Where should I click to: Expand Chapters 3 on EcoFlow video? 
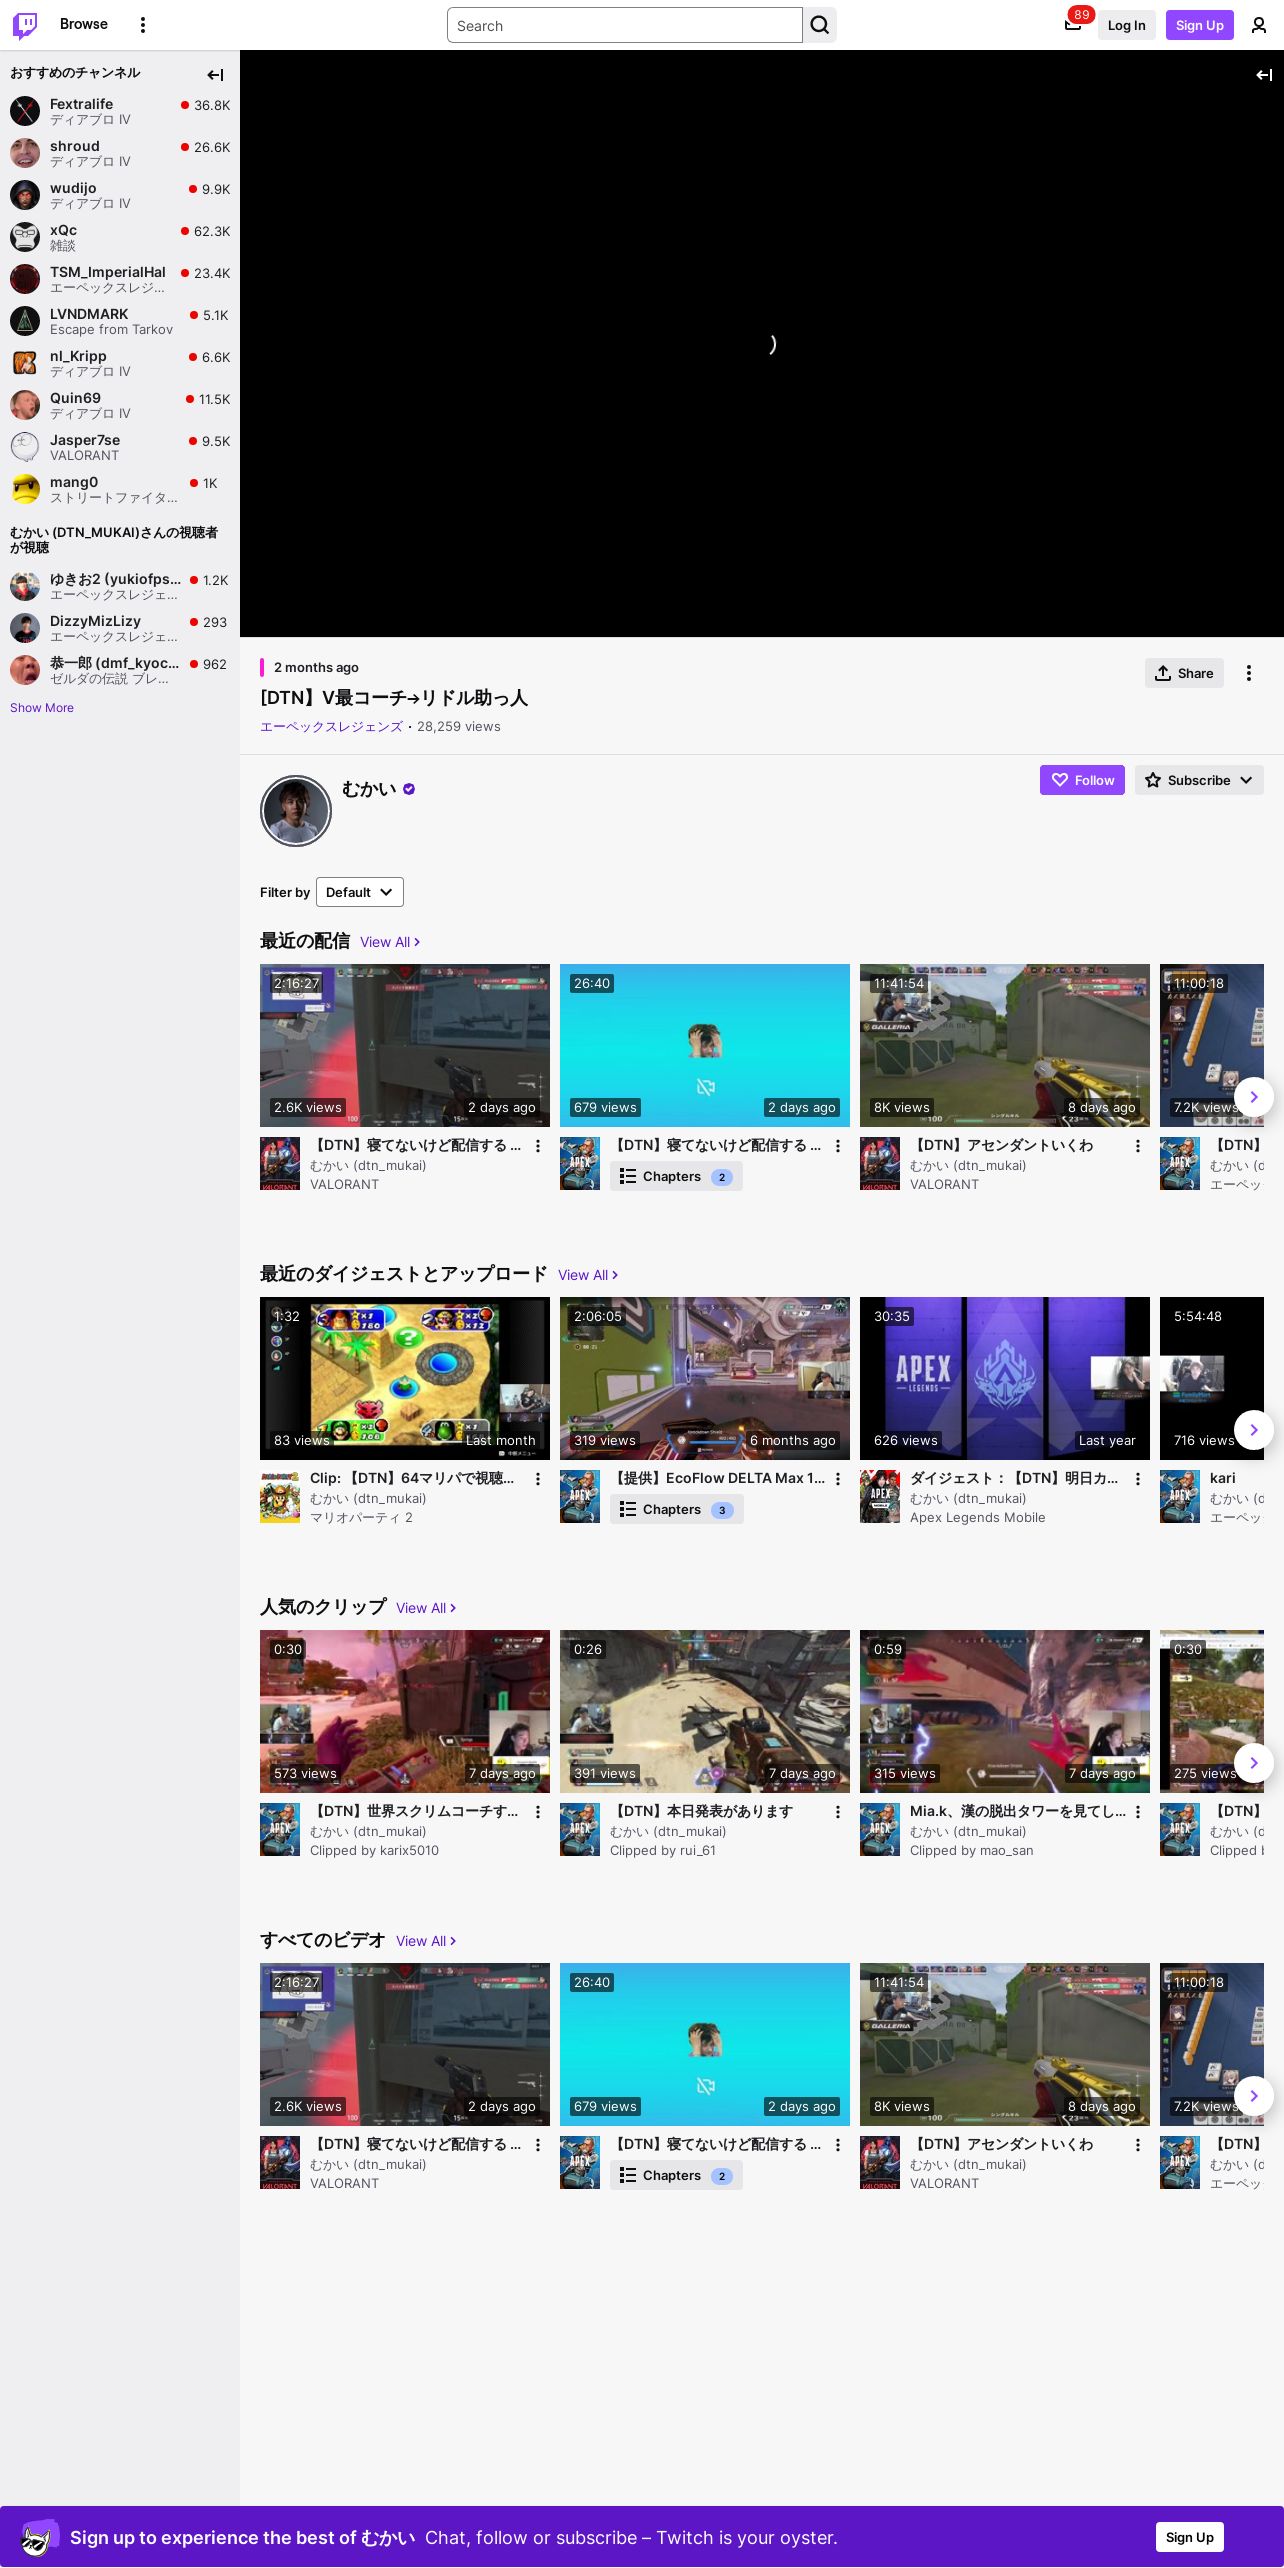(x=676, y=1509)
